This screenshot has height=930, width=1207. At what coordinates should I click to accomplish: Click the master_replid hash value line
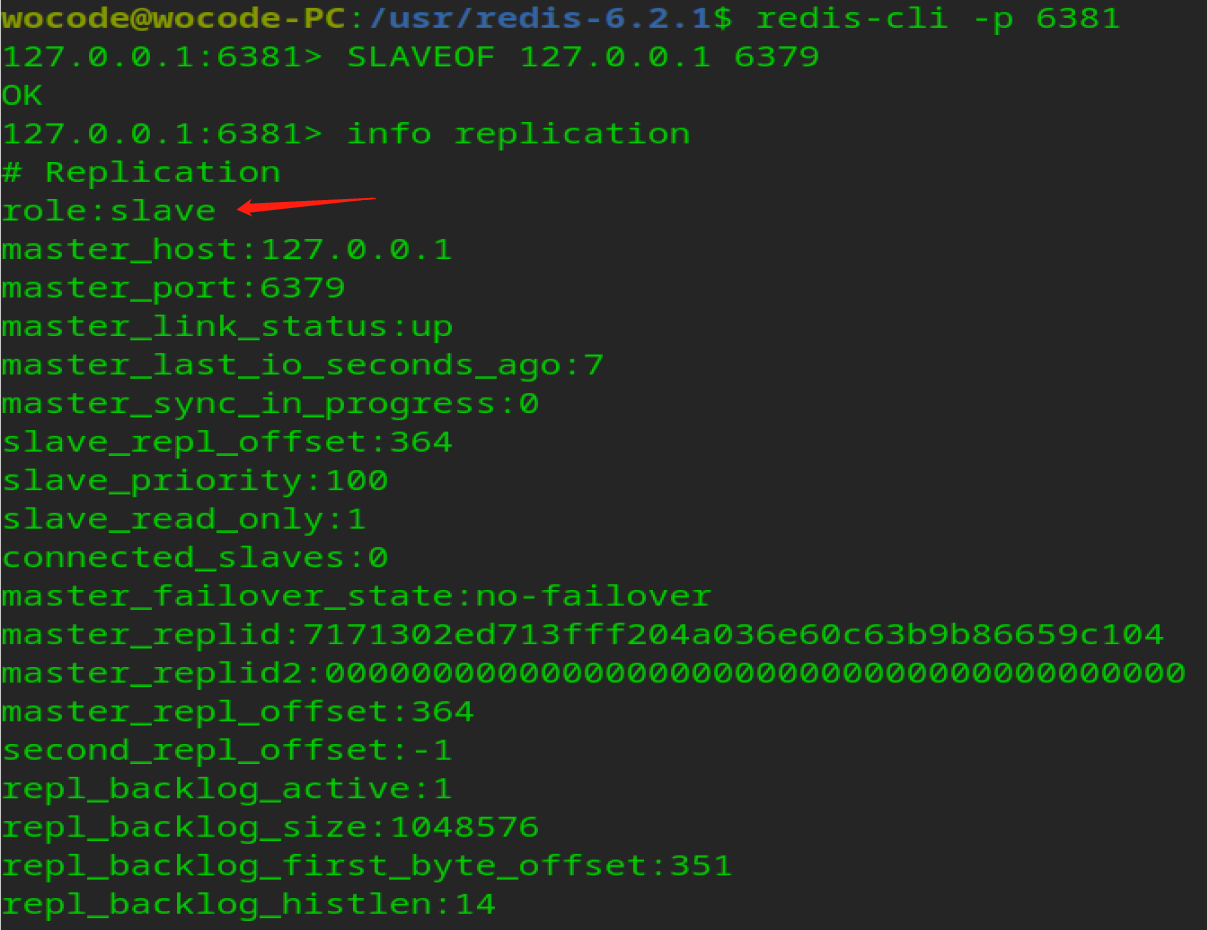click(583, 635)
